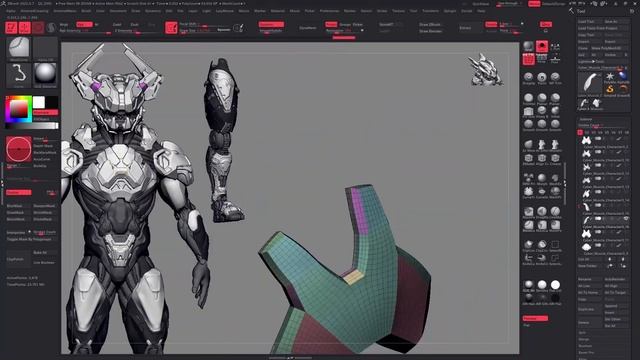Open the Help menu

[x=481, y=11]
